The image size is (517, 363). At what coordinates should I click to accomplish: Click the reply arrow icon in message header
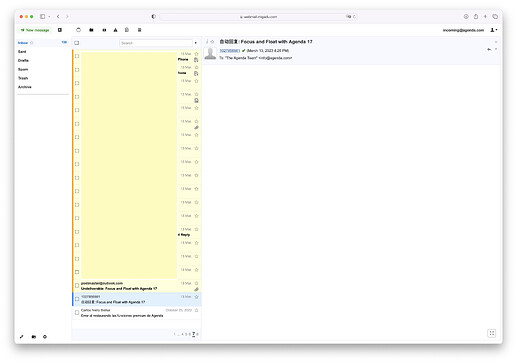pyautogui.click(x=489, y=49)
